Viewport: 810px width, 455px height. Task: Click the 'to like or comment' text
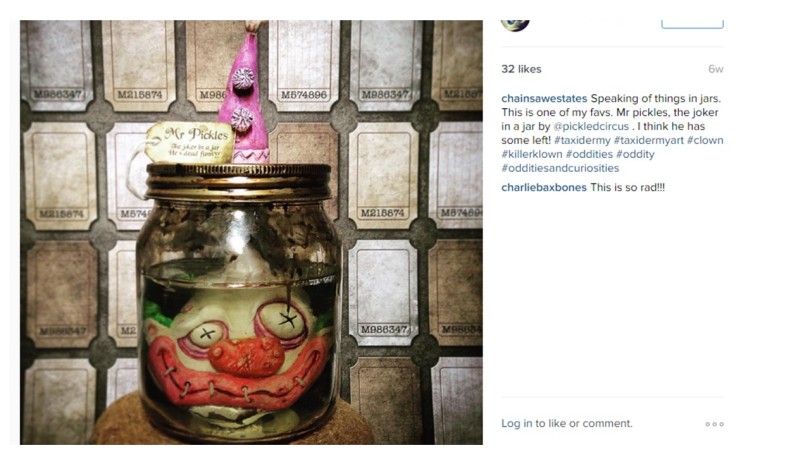click(584, 423)
